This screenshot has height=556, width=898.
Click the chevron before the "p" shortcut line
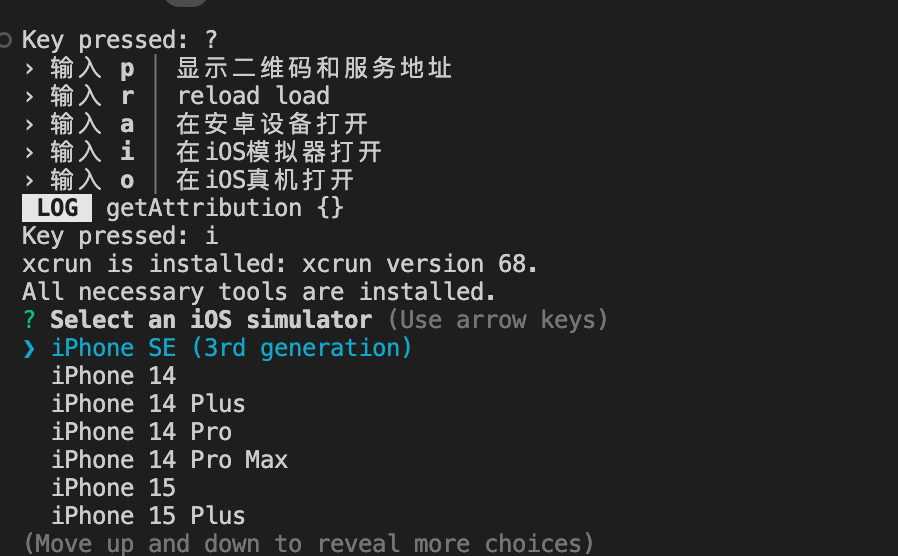coord(30,68)
